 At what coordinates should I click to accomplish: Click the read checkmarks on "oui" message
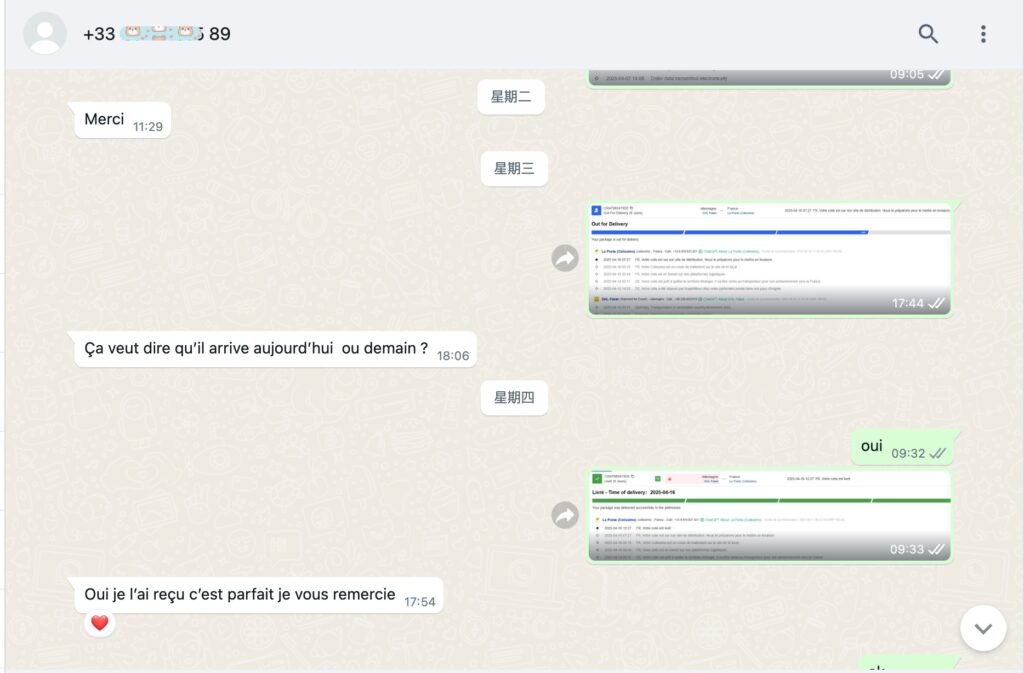click(937, 453)
